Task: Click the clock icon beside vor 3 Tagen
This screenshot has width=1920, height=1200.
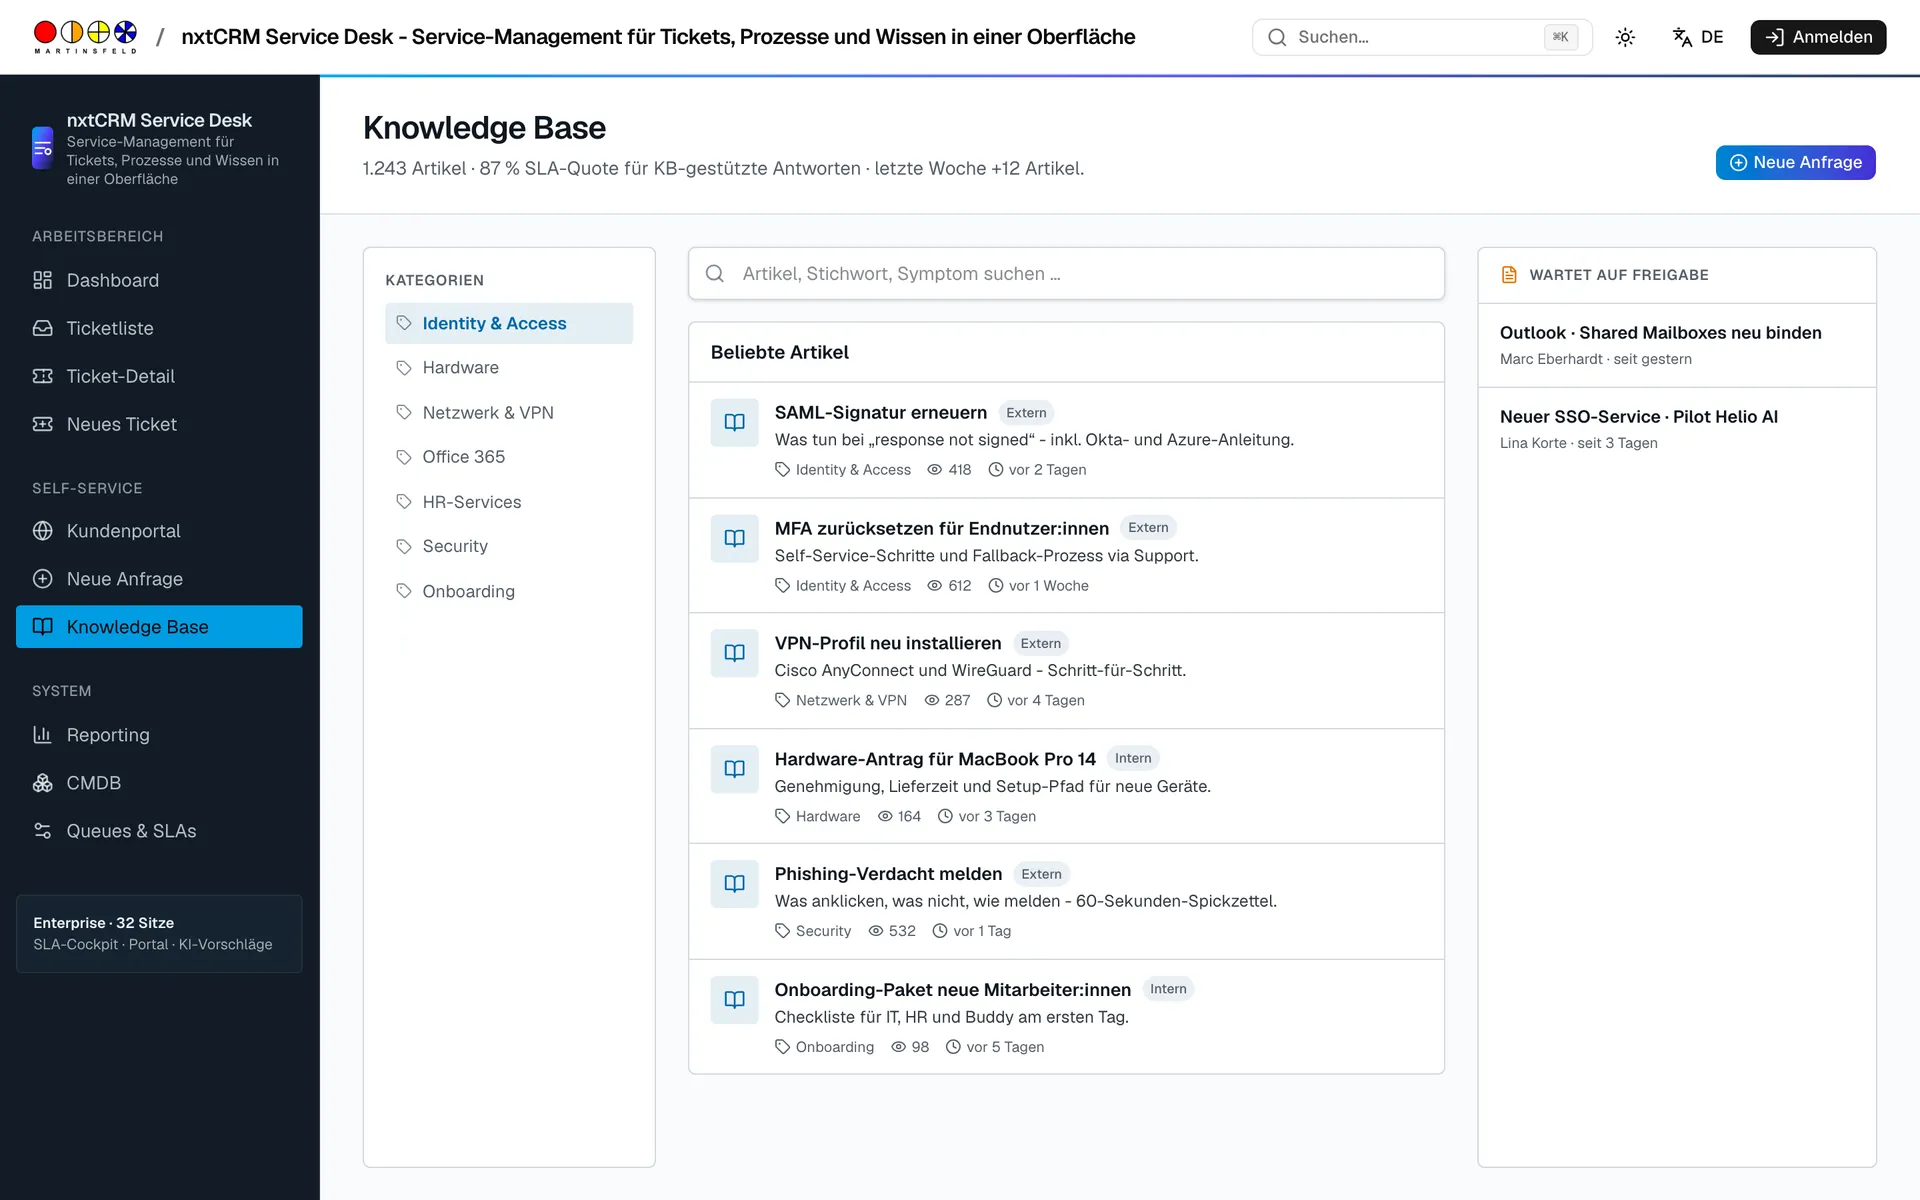Action: pos(946,817)
